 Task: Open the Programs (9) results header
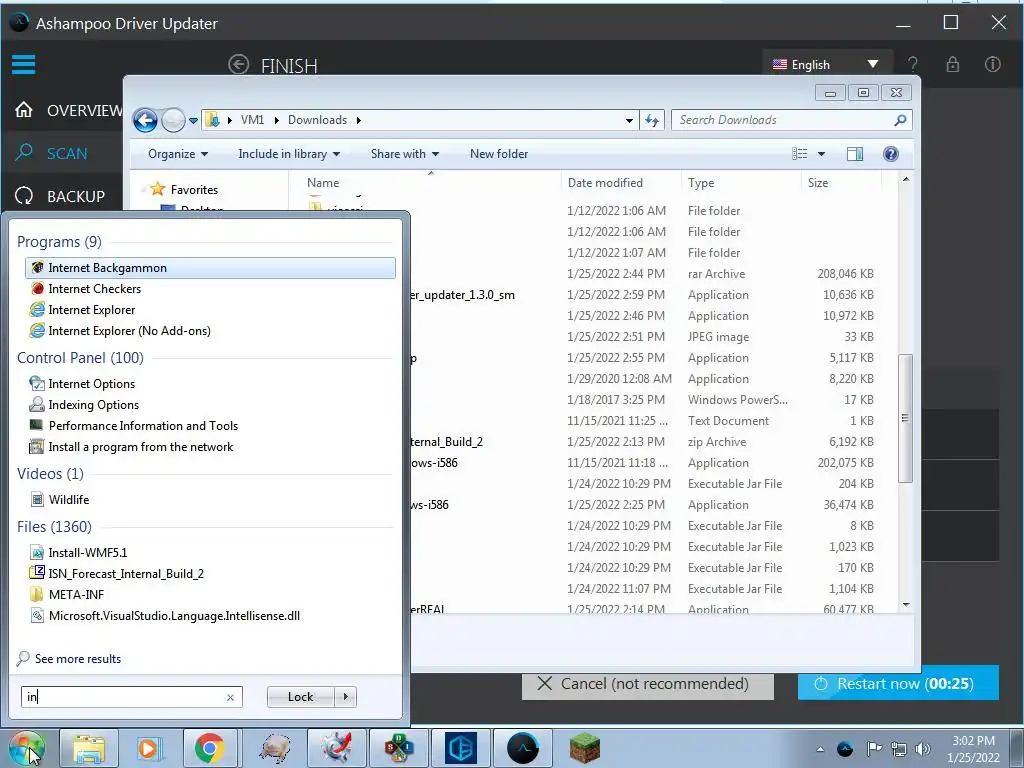point(59,242)
